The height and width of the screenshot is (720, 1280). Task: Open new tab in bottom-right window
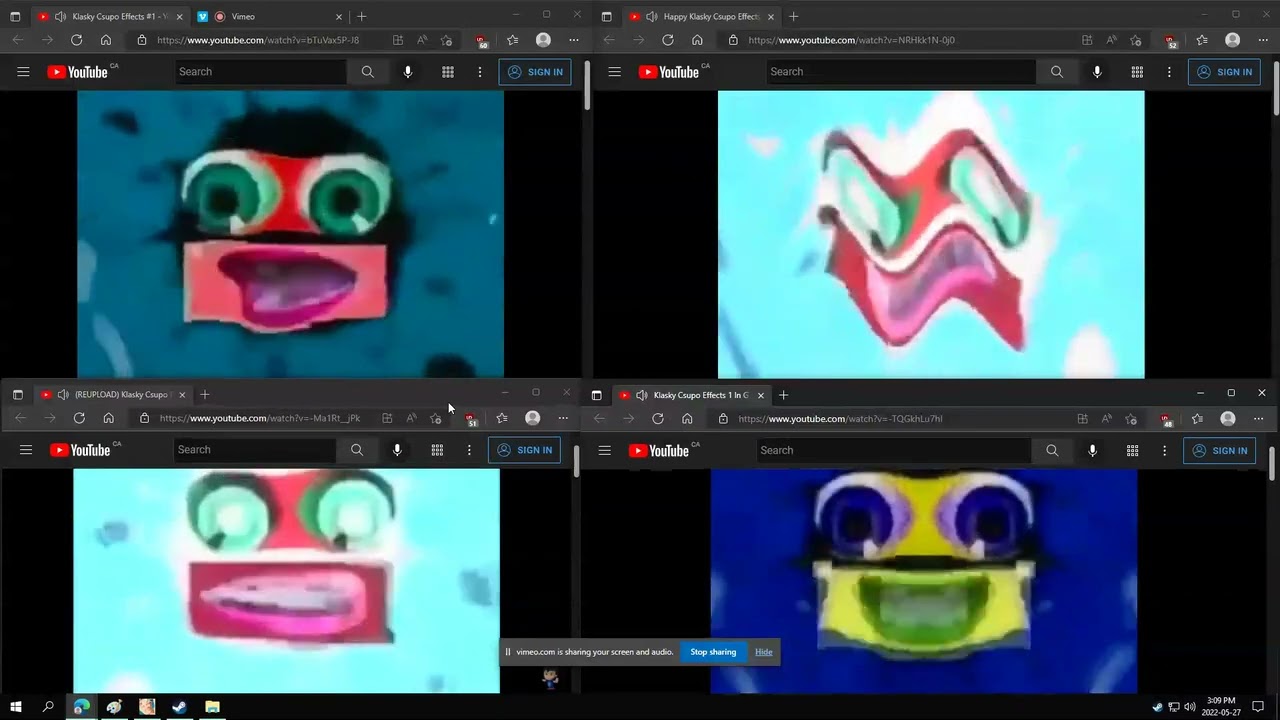click(783, 395)
